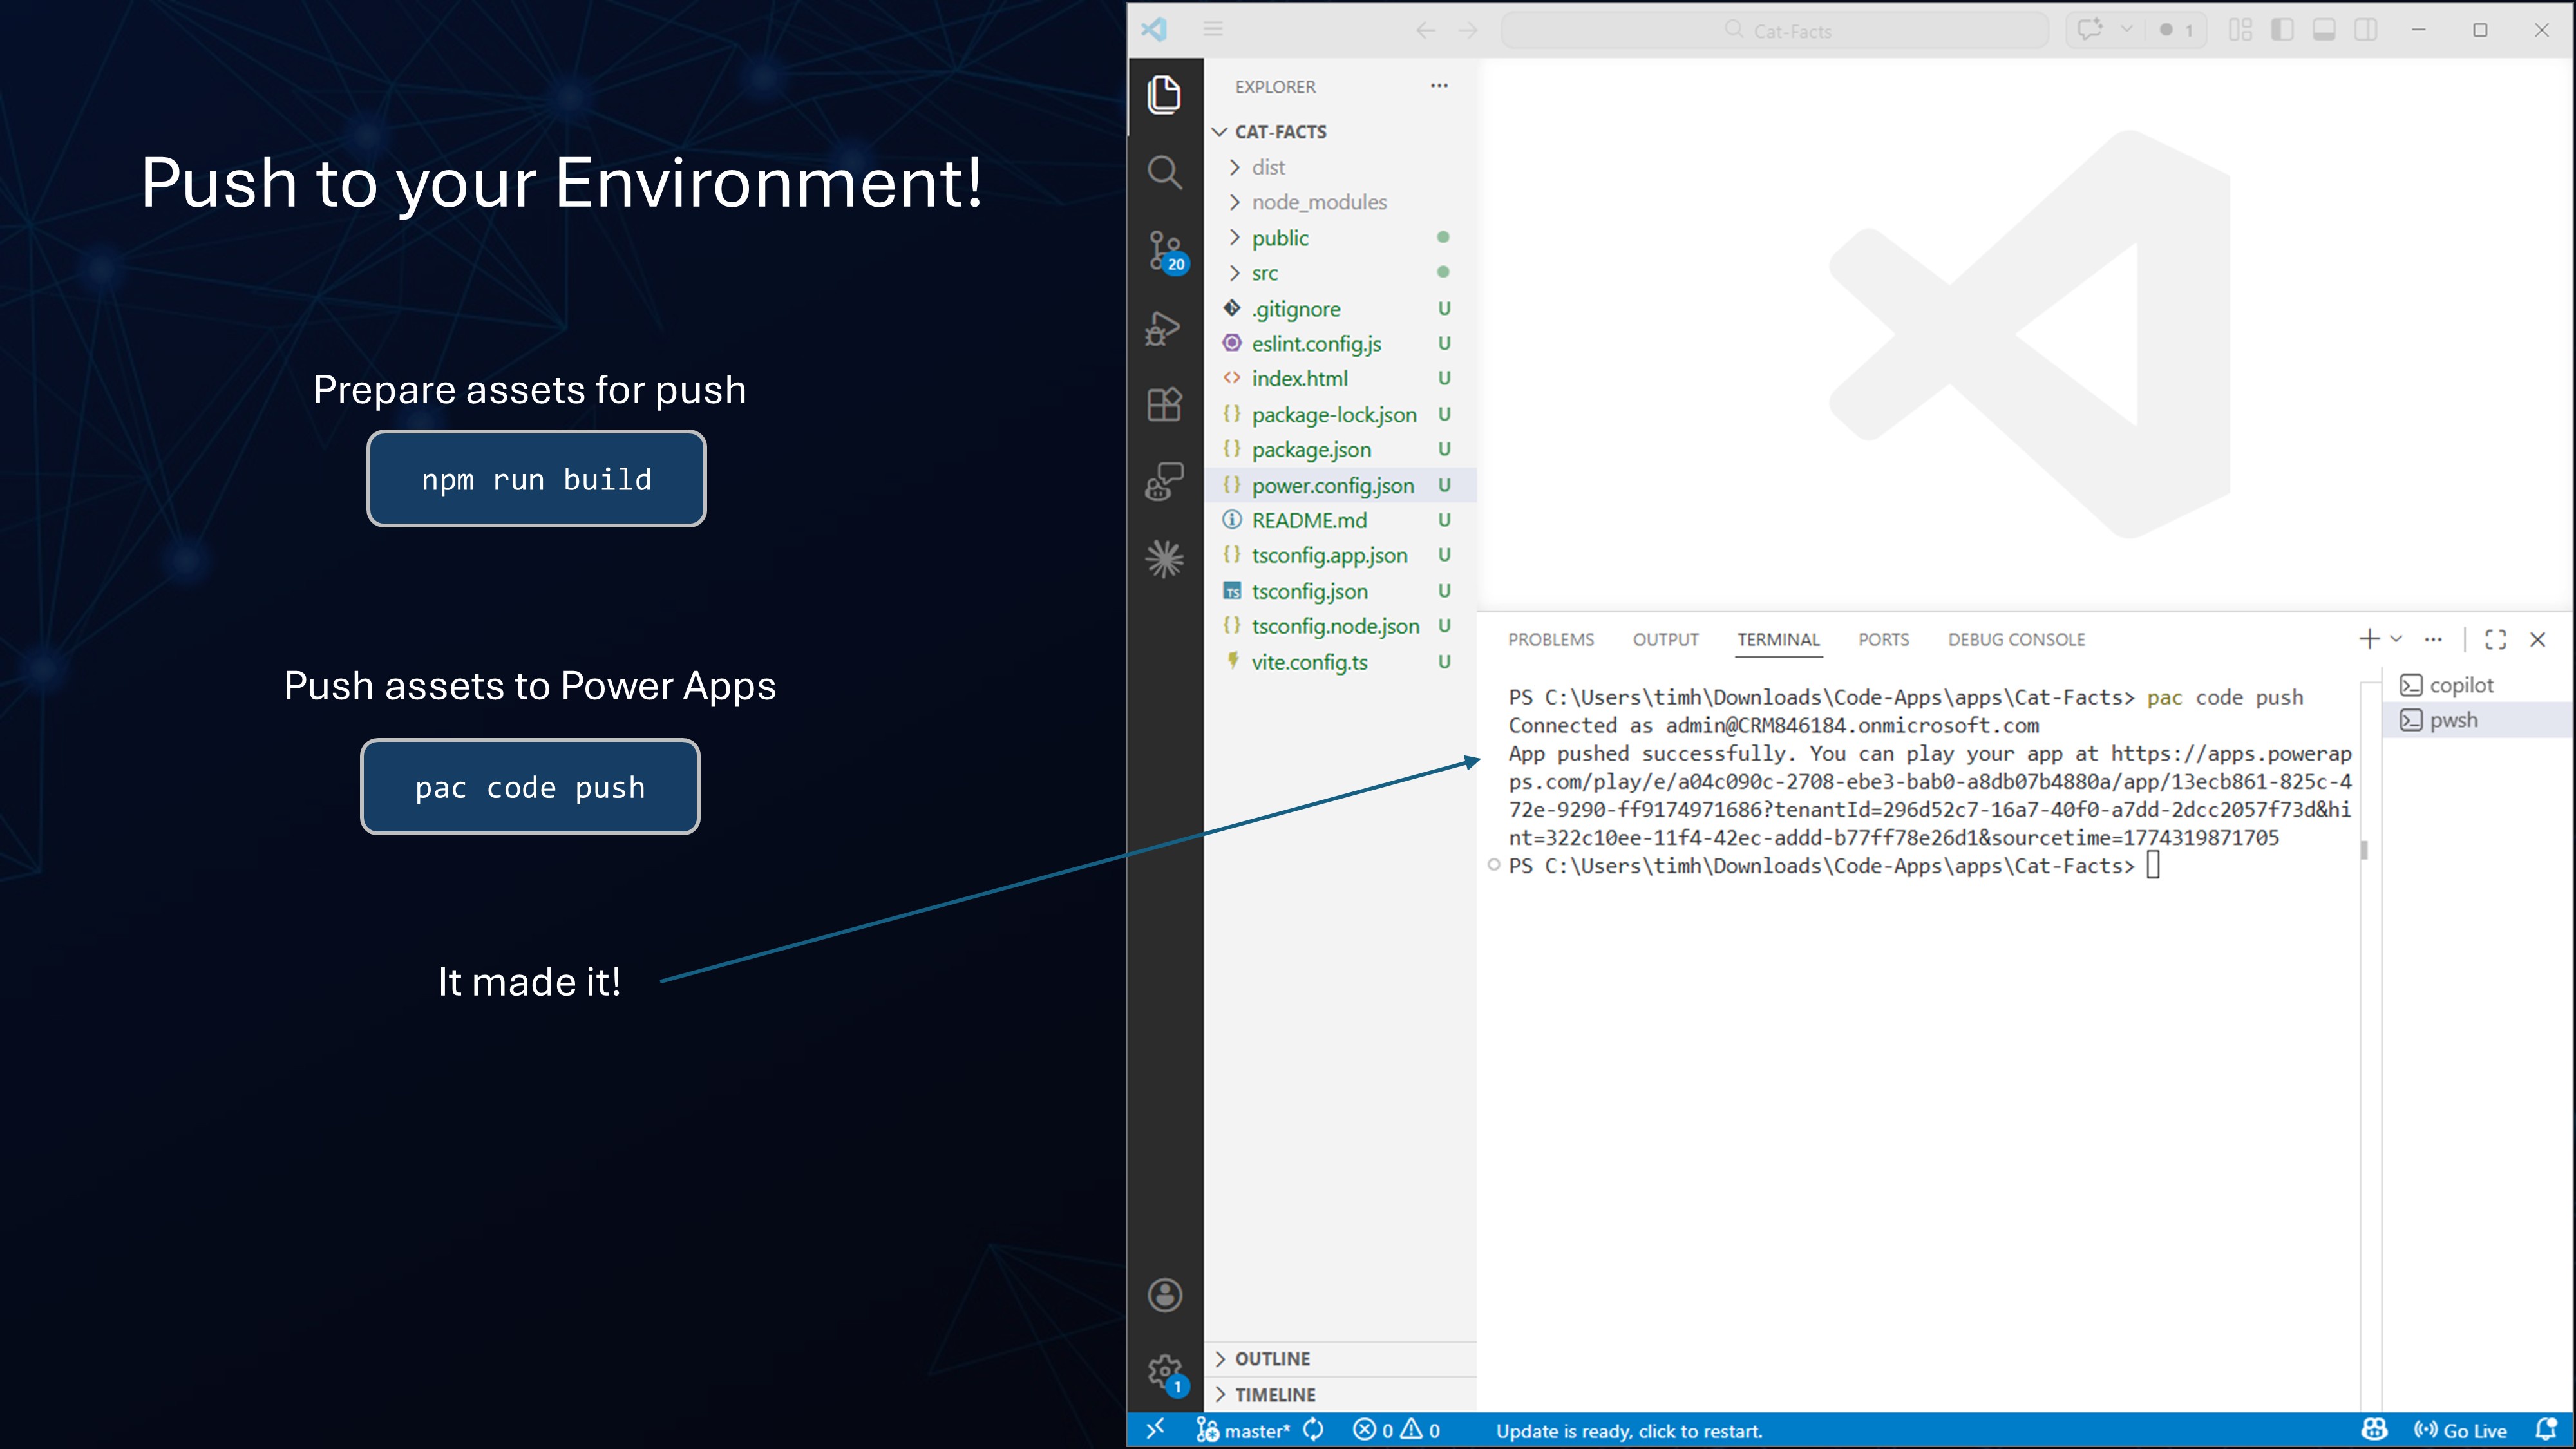Open index.html from the file list
The height and width of the screenshot is (1449, 2576).
point(1340,379)
